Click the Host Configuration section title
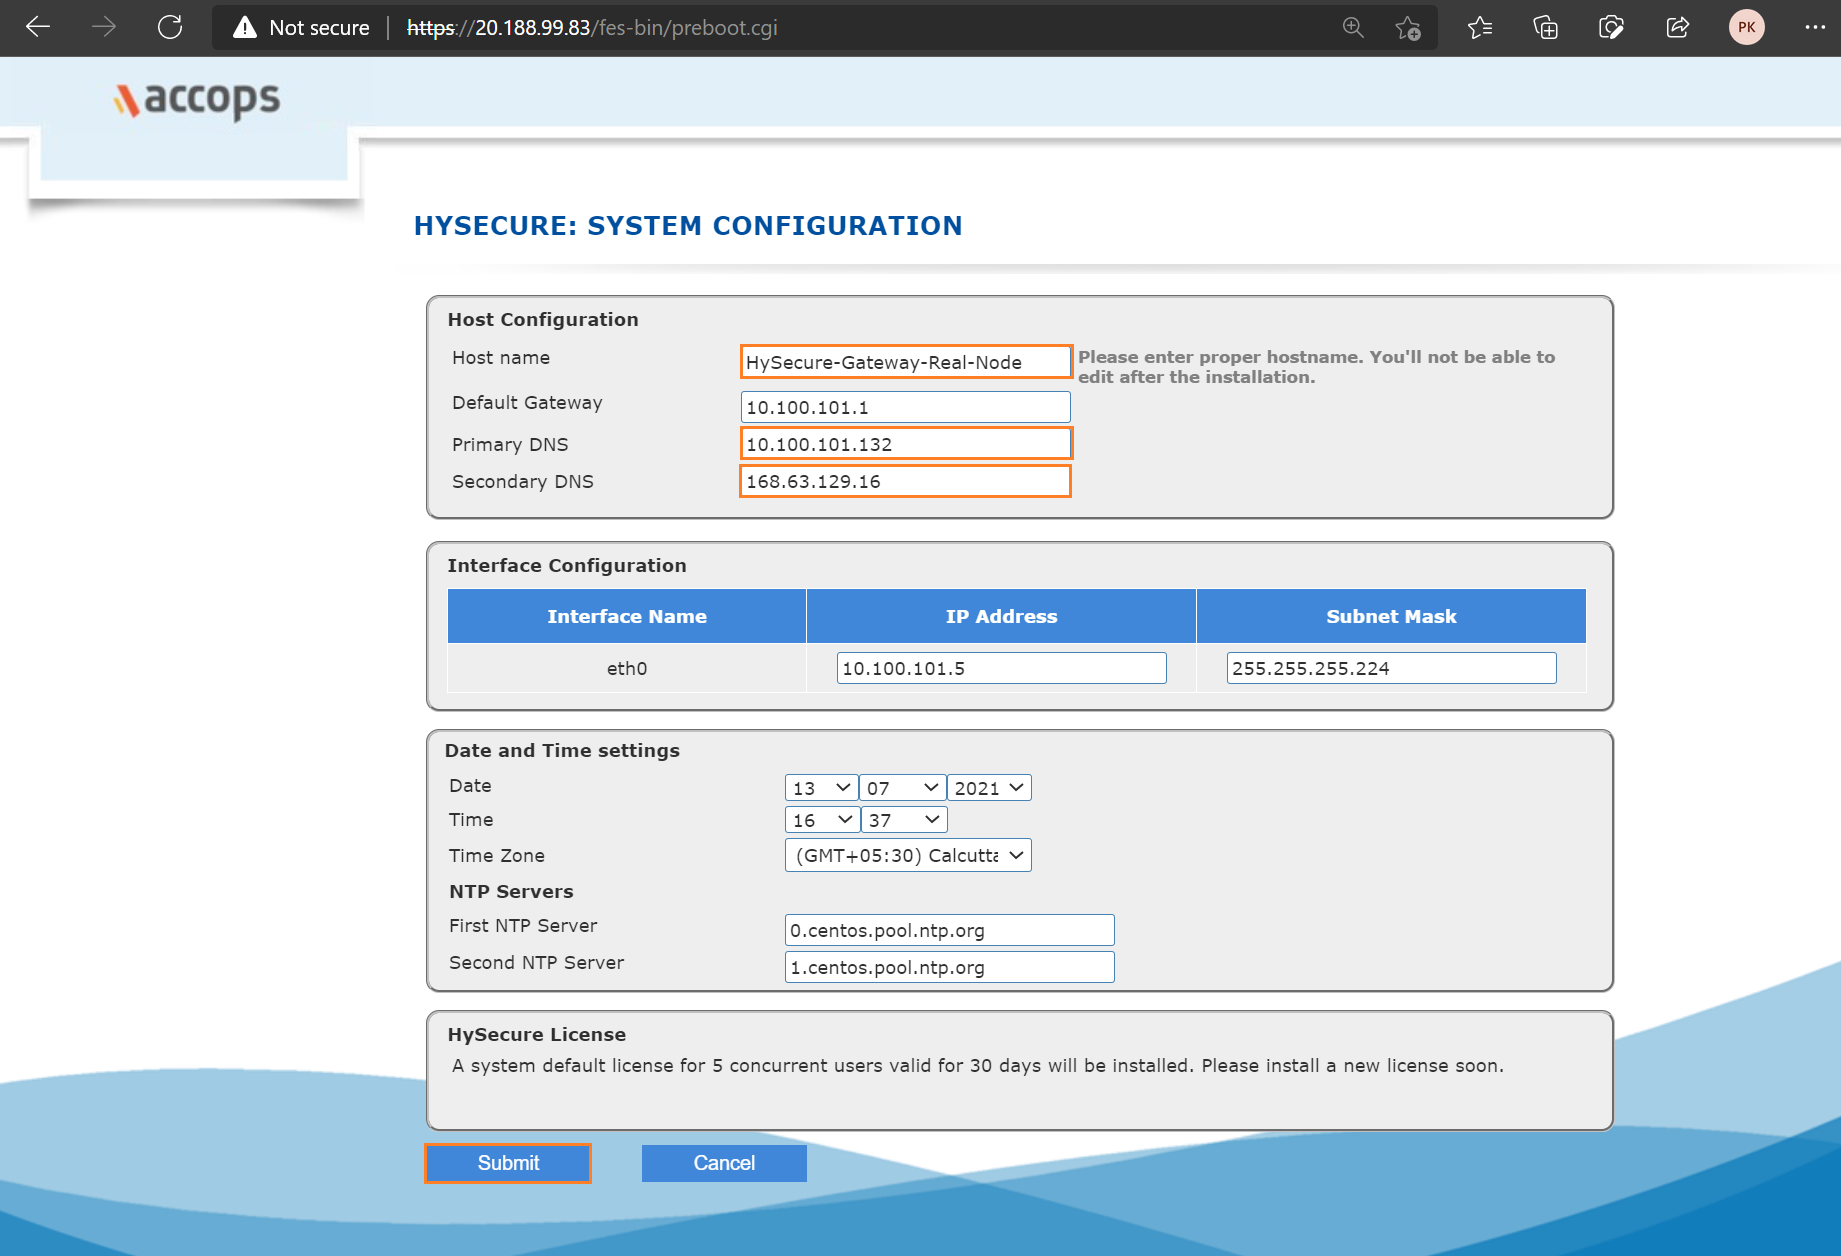Viewport: 1841px width, 1256px height. tap(543, 319)
